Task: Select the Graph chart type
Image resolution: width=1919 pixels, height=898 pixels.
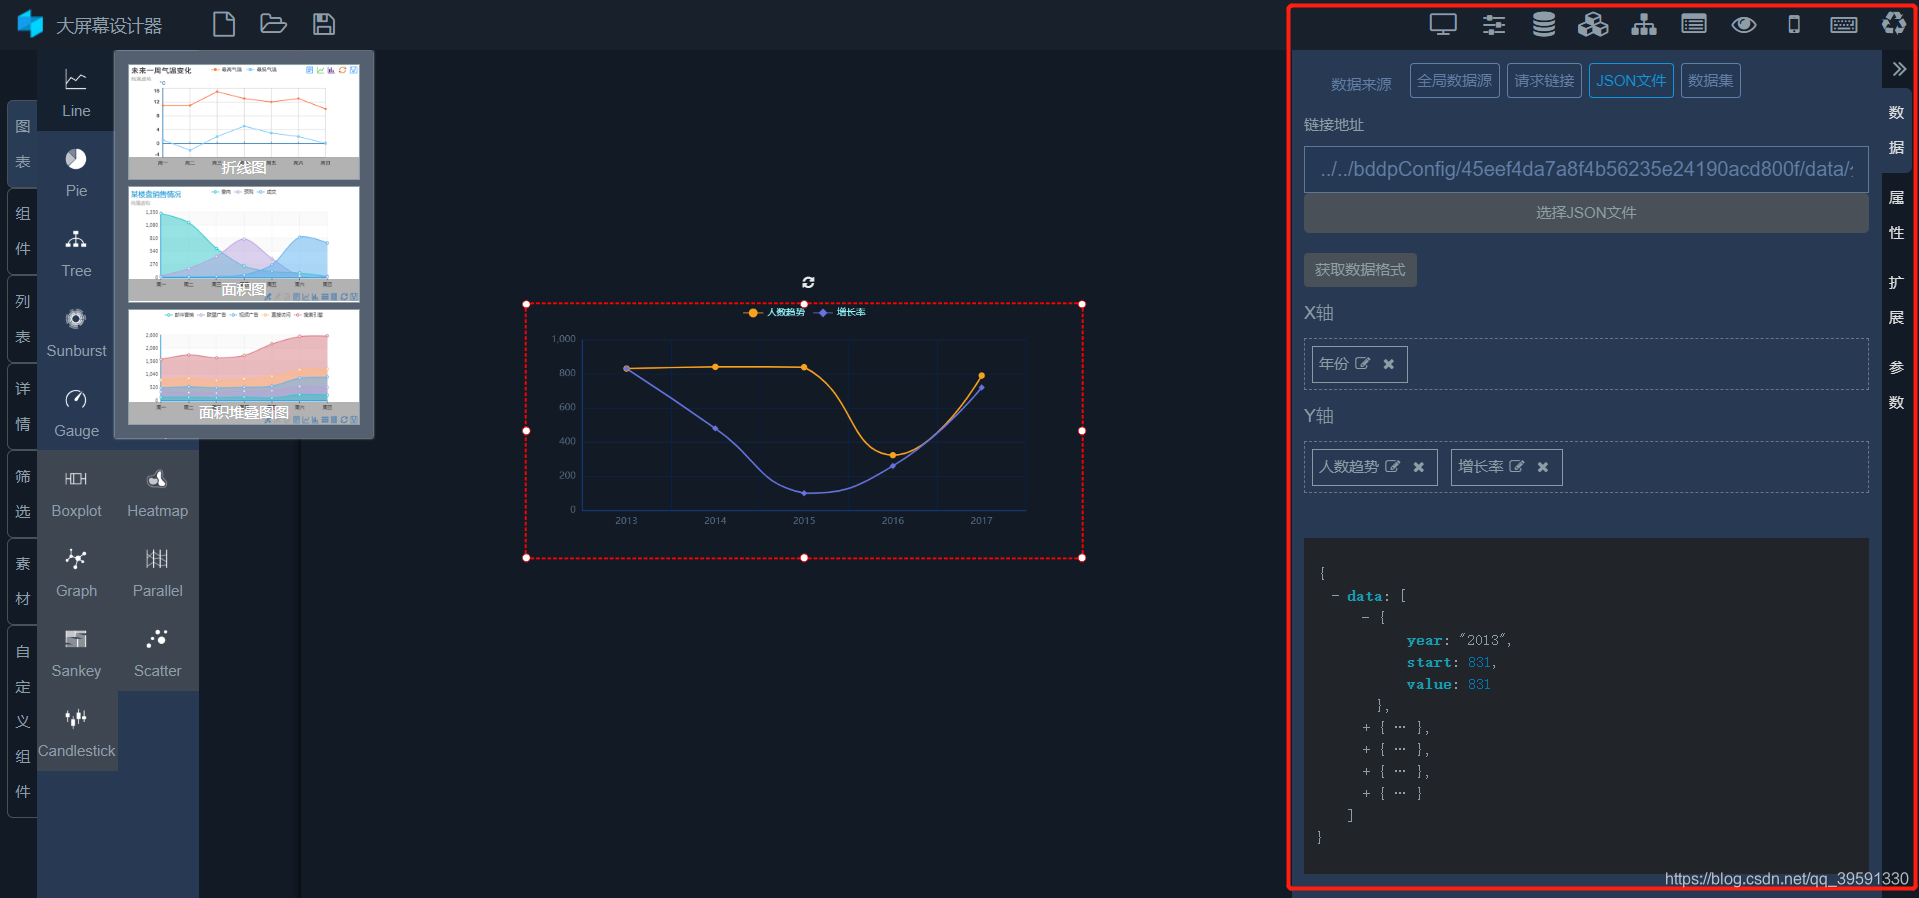Action: (x=76, y=573)
